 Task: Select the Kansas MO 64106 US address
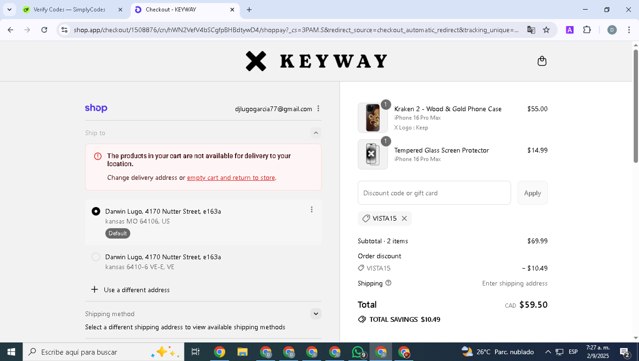pos(95,211)
